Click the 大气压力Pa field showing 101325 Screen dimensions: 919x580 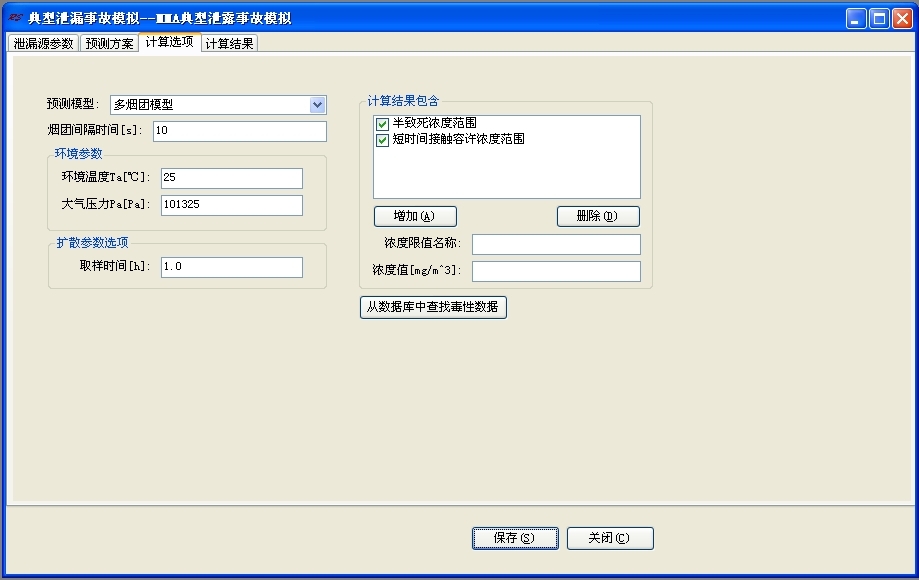pos(232,205)
